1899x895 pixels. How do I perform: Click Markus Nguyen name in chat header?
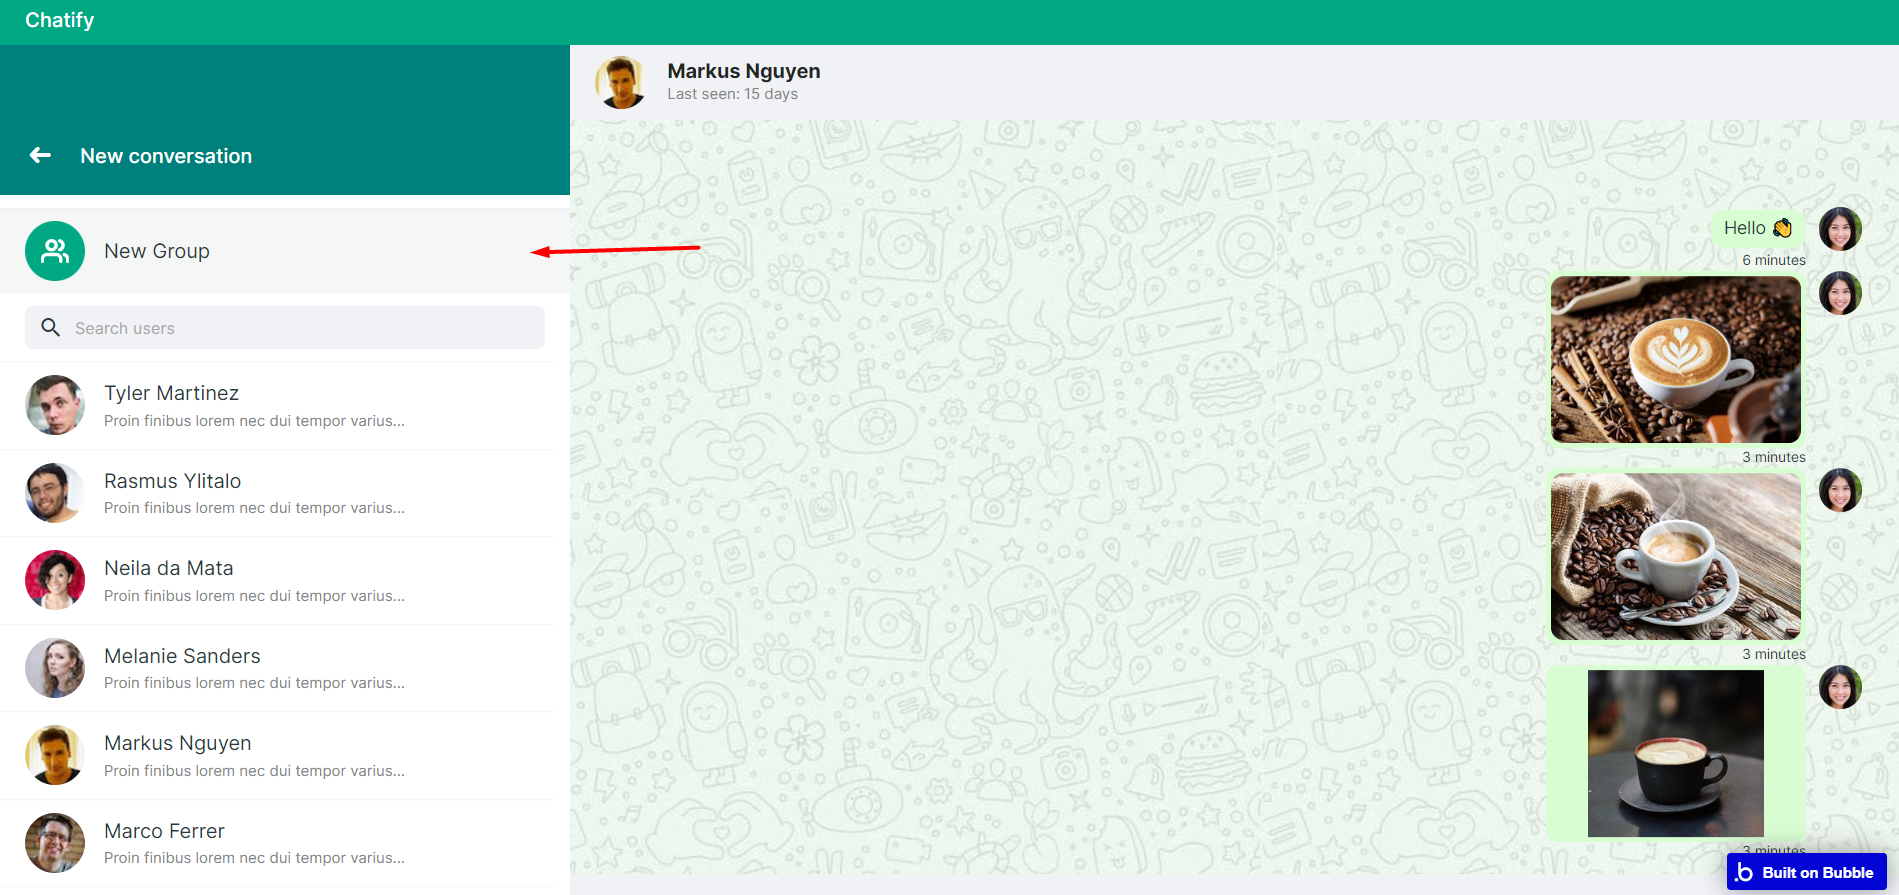pyautogui.click(x=744, y=71)
